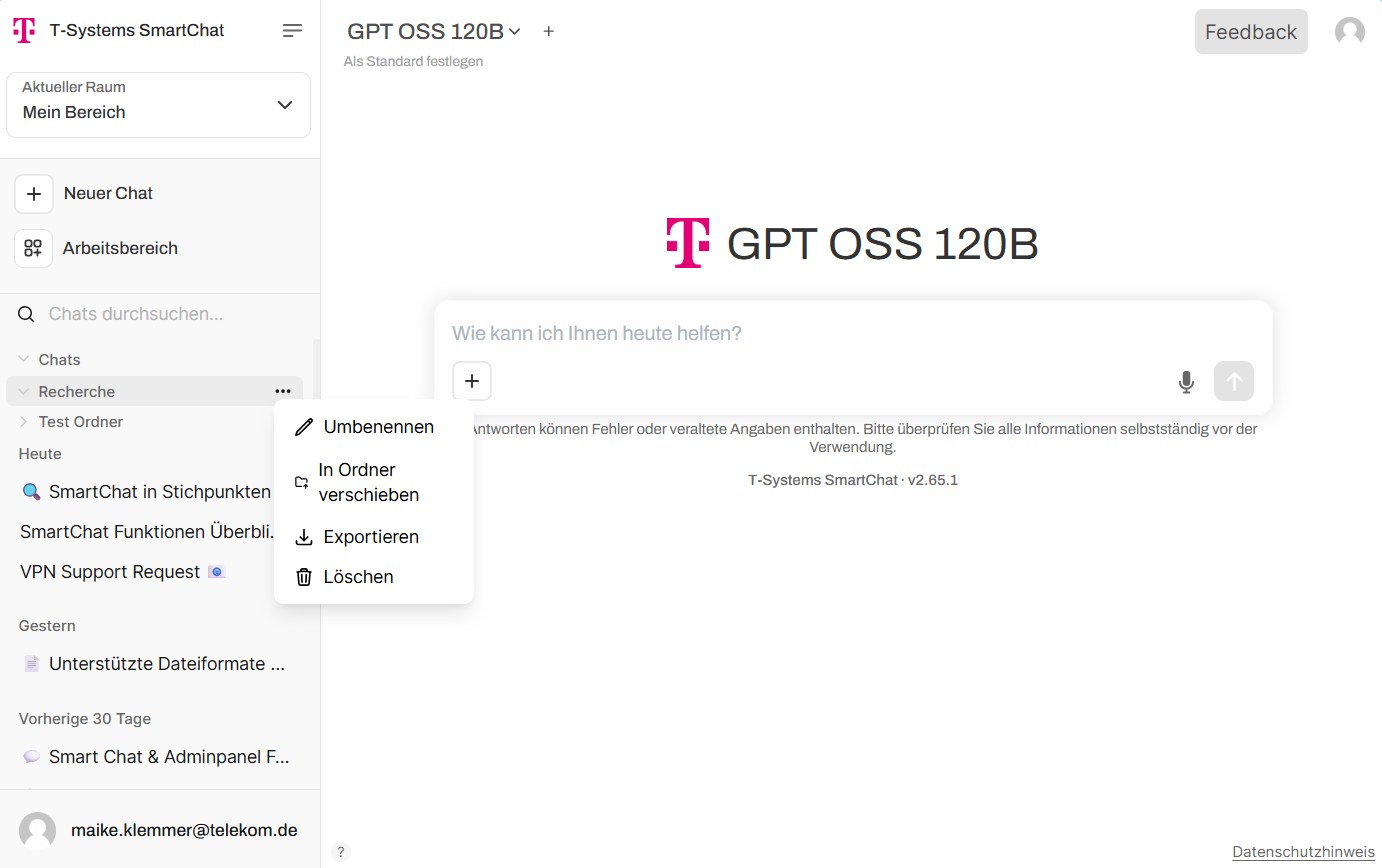Open the Datenschutzhinweis link

[x=1303, y=852]
